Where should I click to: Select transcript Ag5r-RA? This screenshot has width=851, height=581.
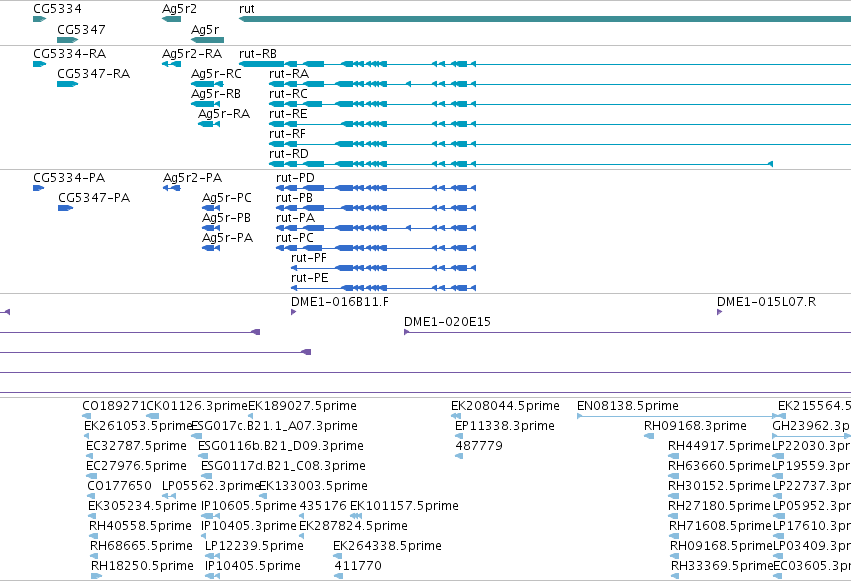click(x=224, y=114)
